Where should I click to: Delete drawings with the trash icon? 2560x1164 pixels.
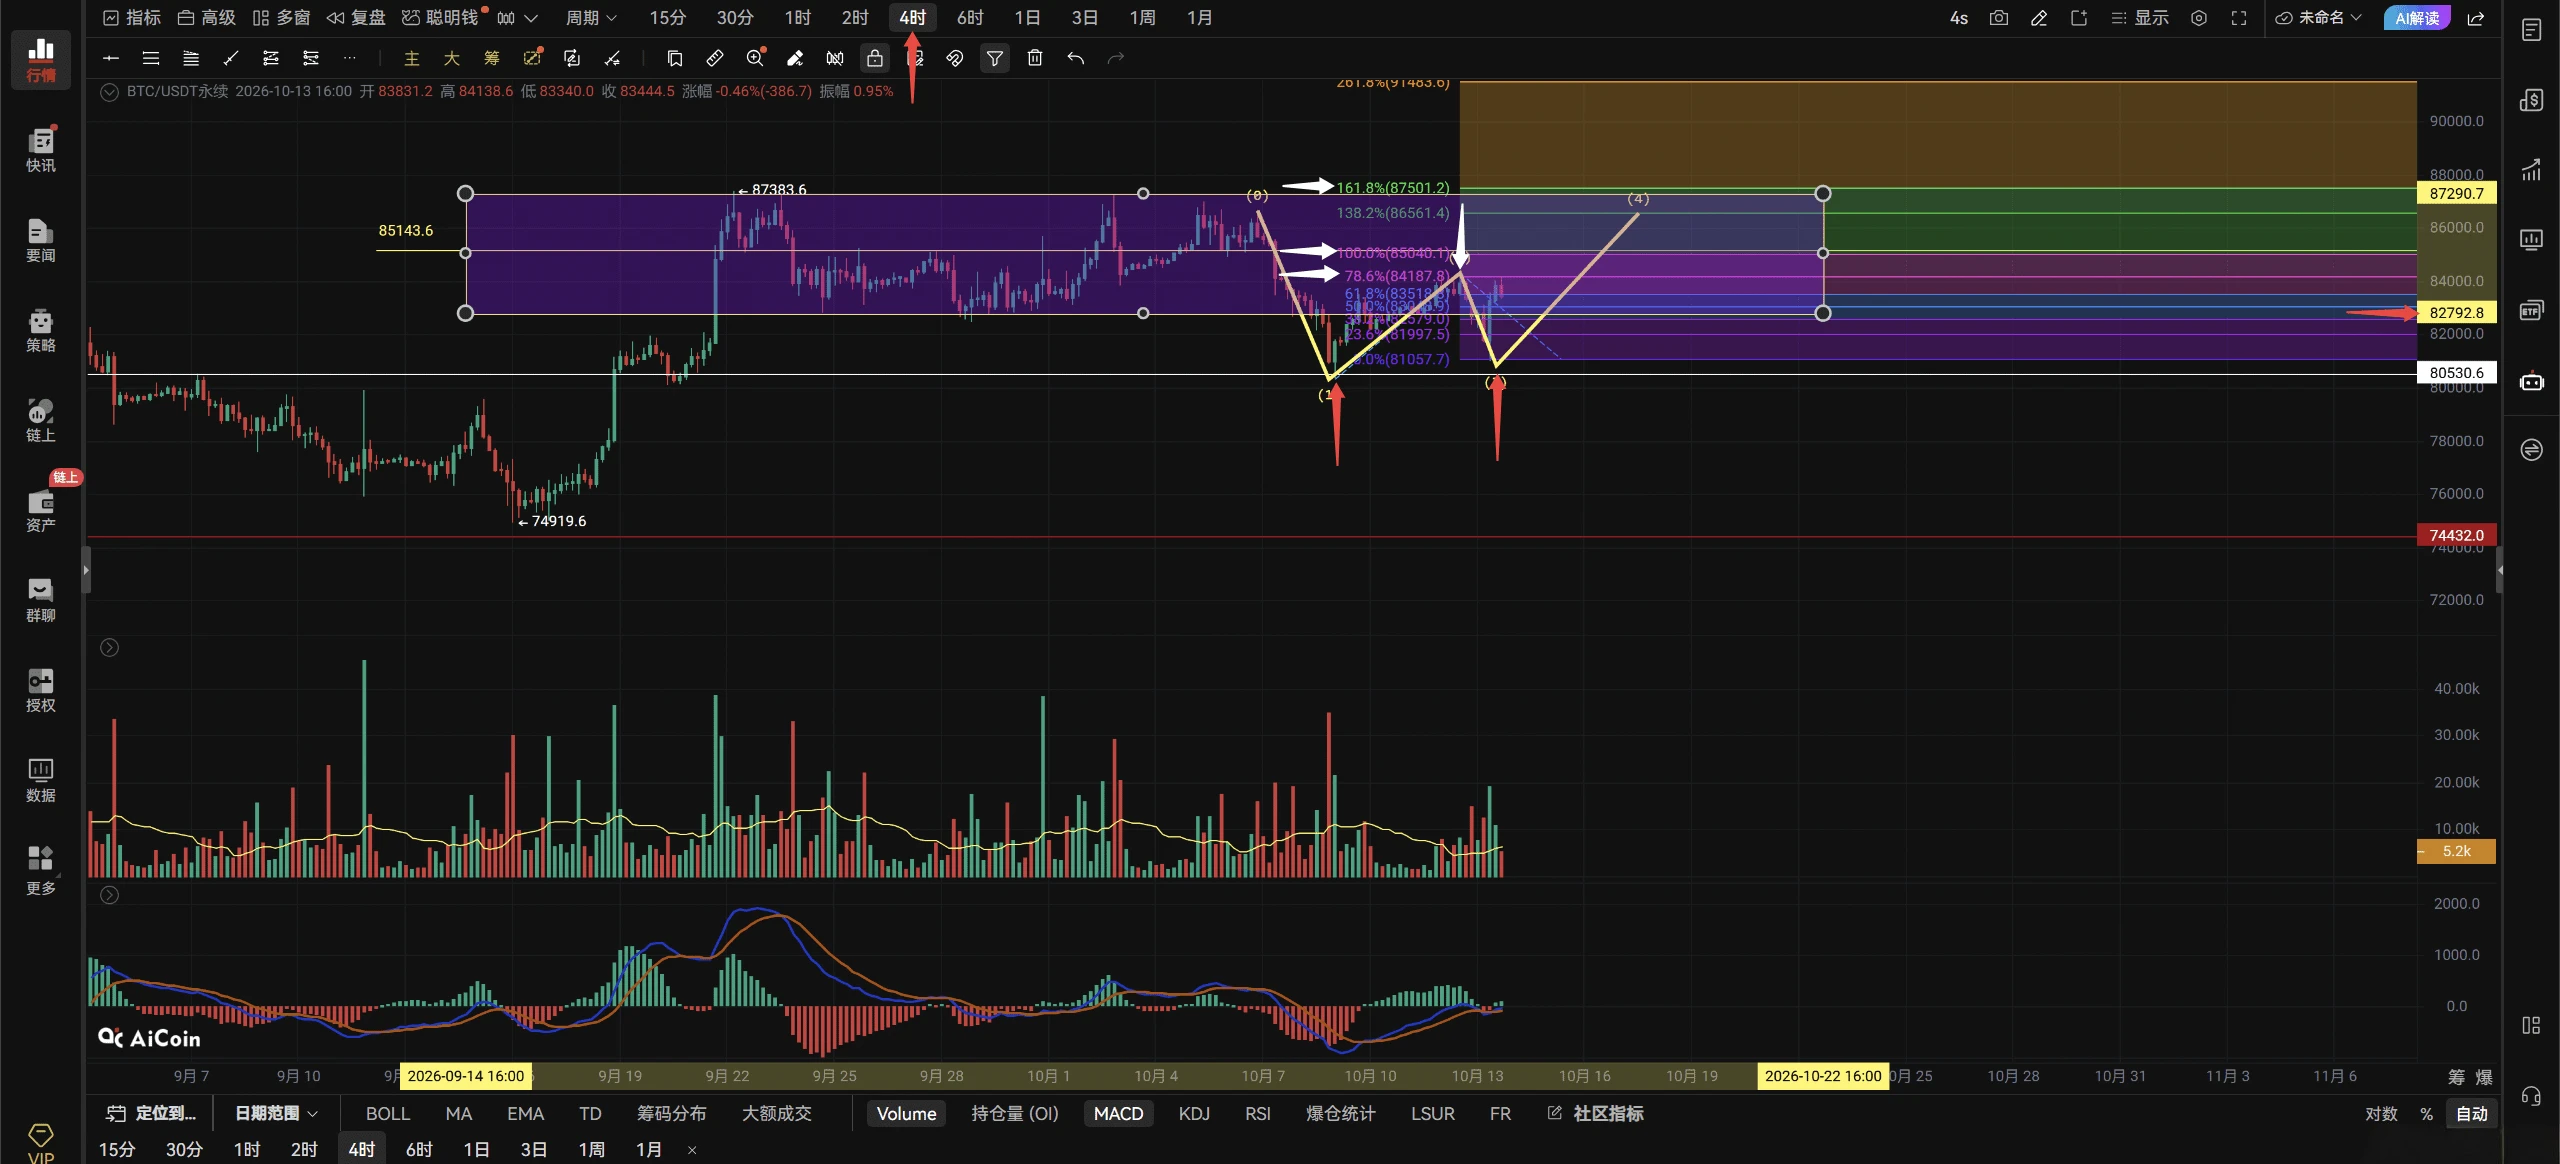click(1035, 58)
